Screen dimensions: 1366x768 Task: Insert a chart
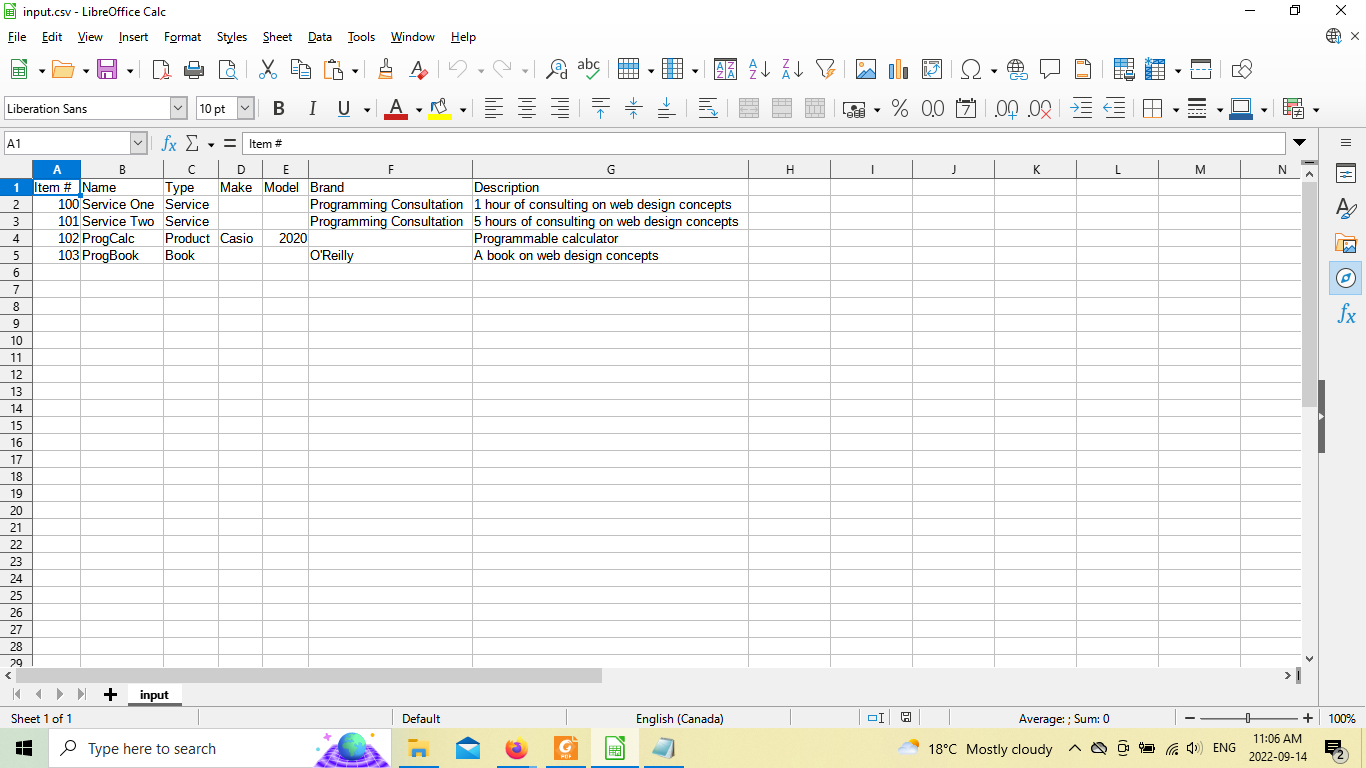click(x=899, y=69)
